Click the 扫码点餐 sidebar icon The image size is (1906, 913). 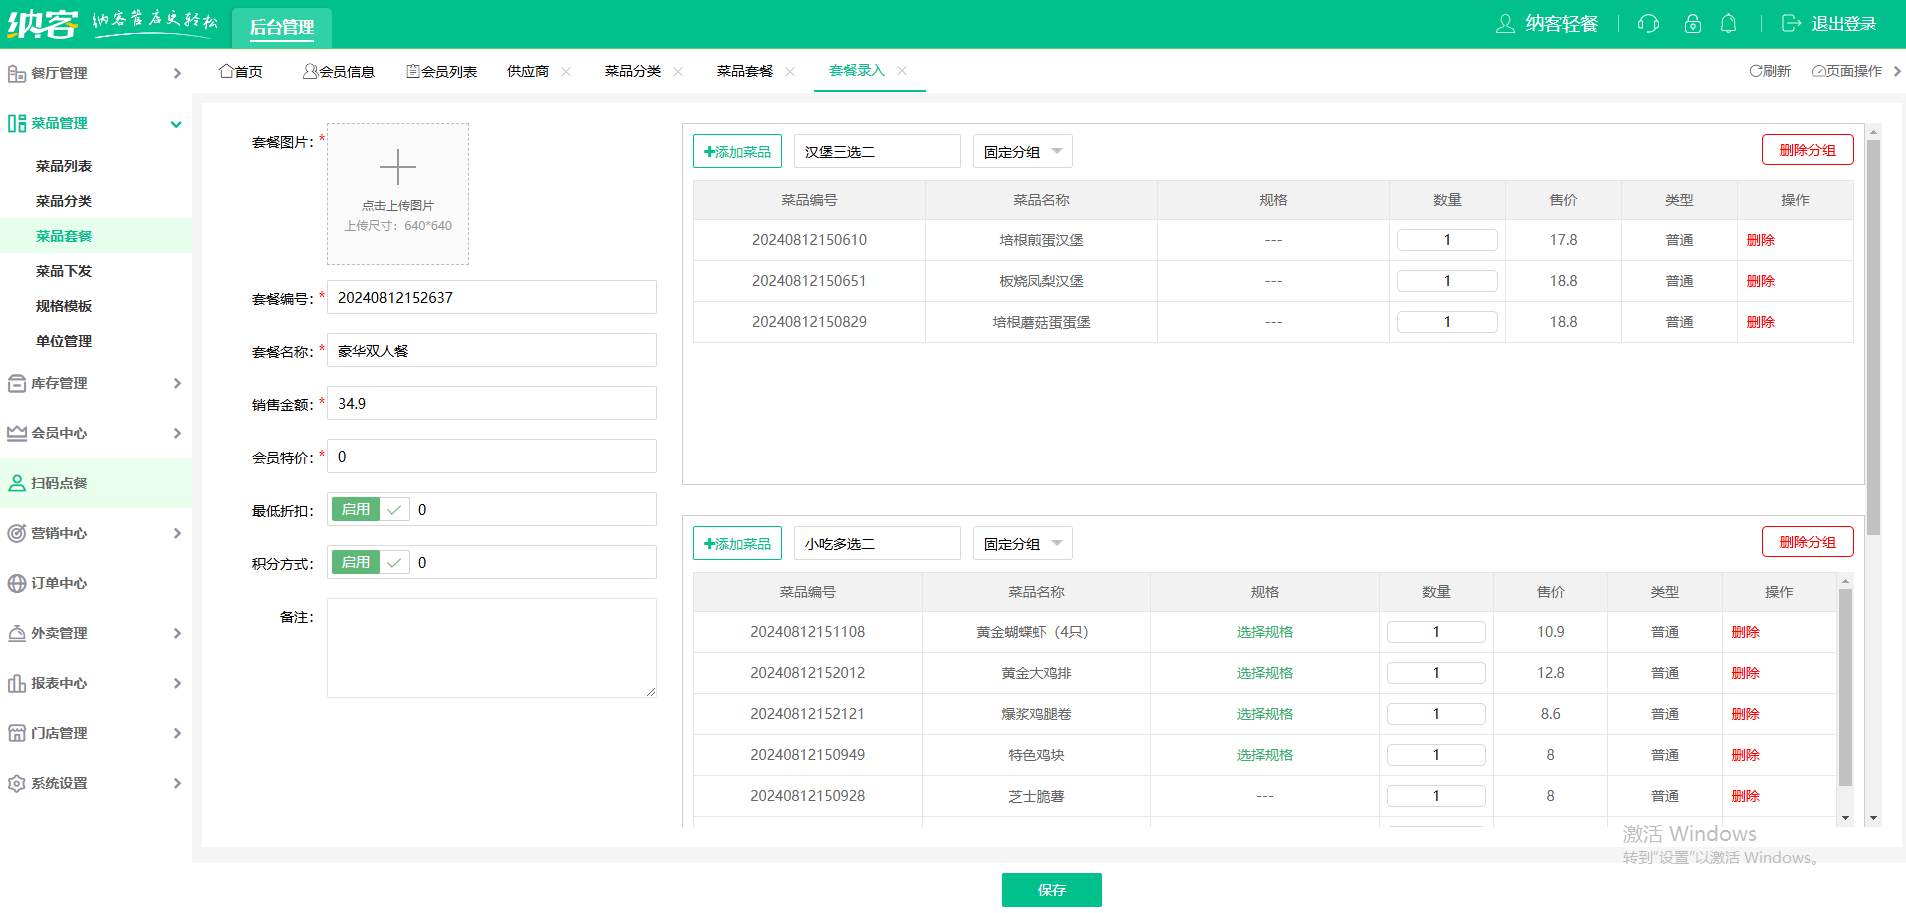17,483
